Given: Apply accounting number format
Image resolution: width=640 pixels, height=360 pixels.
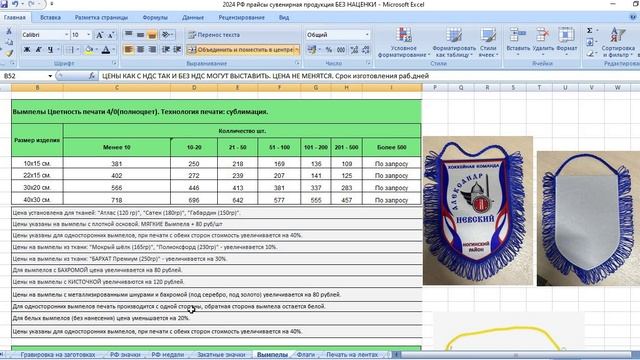Looking at the screenshot, I should [x=312, y=50].
